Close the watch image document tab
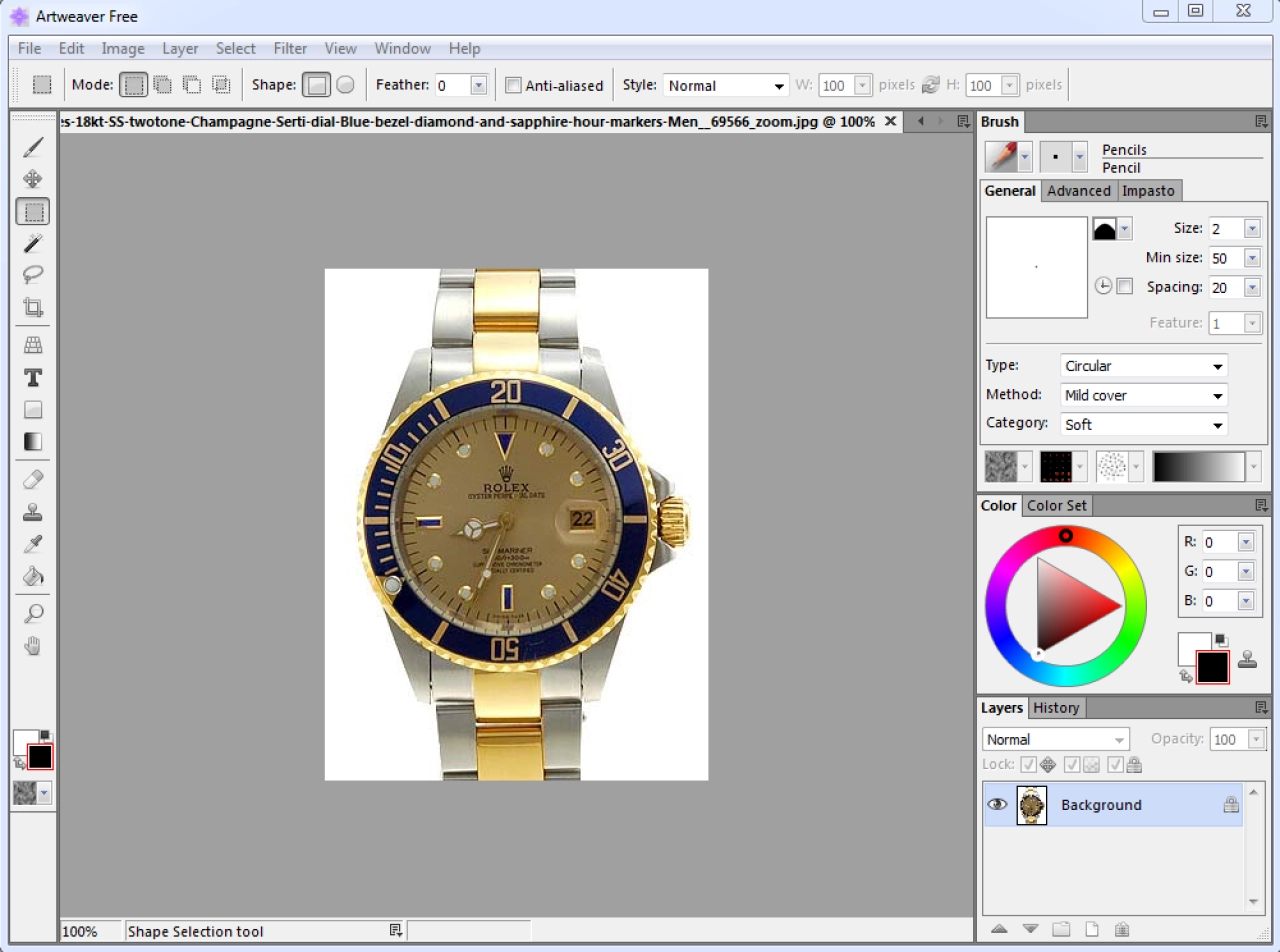The height and width of the screenshot is (952, 1280). (x=891, y=122)
